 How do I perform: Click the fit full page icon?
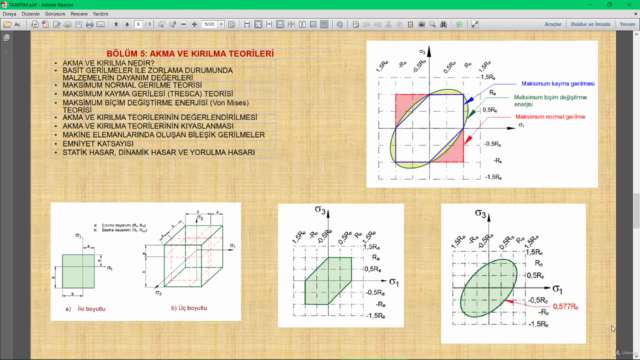[x=258, y=24]
